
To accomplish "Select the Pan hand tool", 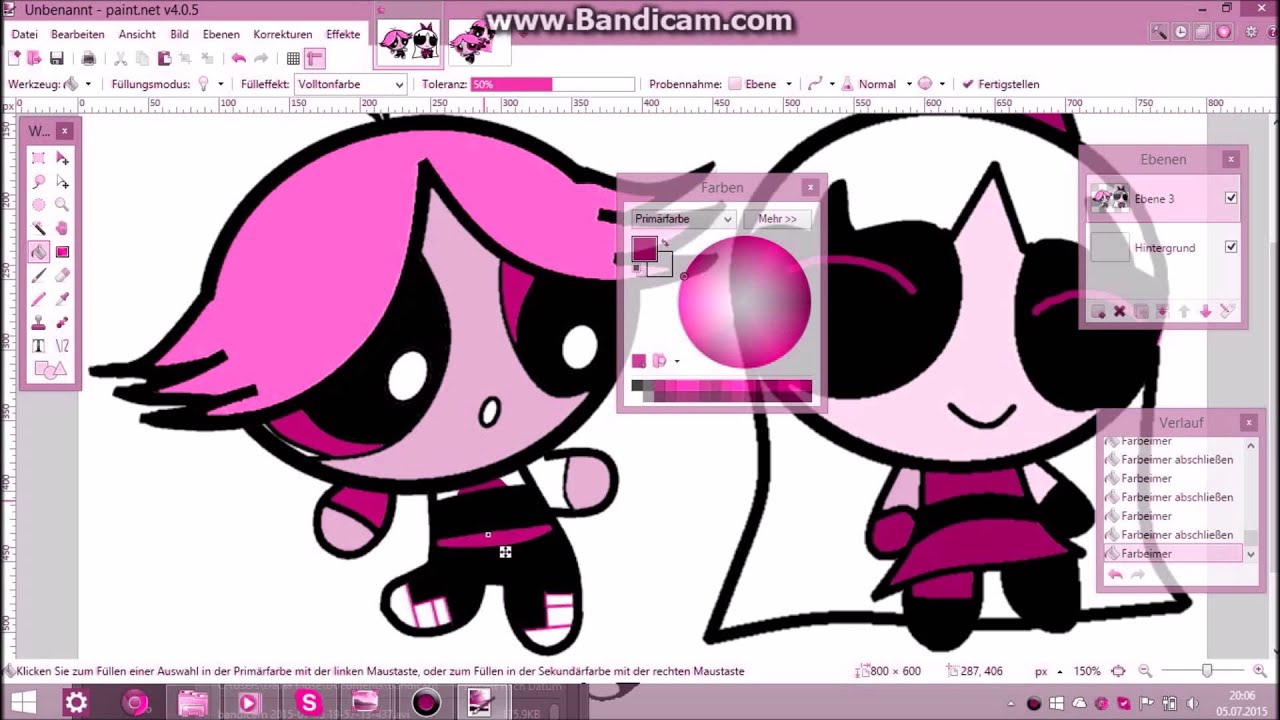I will pos(62,229).
